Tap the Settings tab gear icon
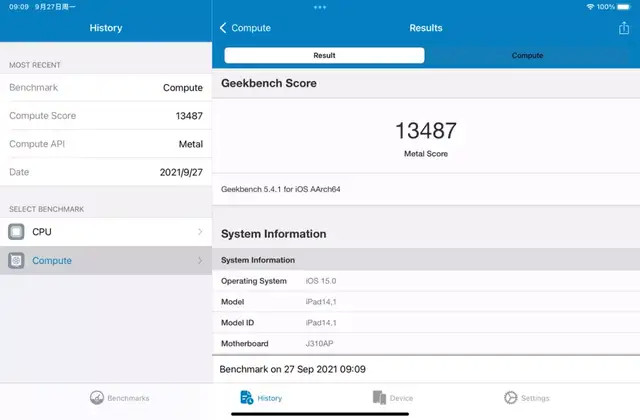The width and height of the screenshot is (640, 420). [x=511, y=398]
